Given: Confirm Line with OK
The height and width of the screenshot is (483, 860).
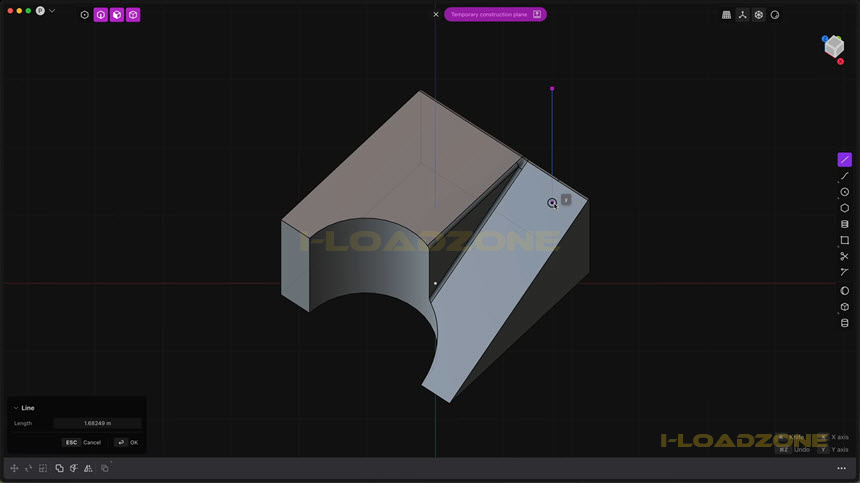Looking at the screenshot, I should (x=127, y=442).
